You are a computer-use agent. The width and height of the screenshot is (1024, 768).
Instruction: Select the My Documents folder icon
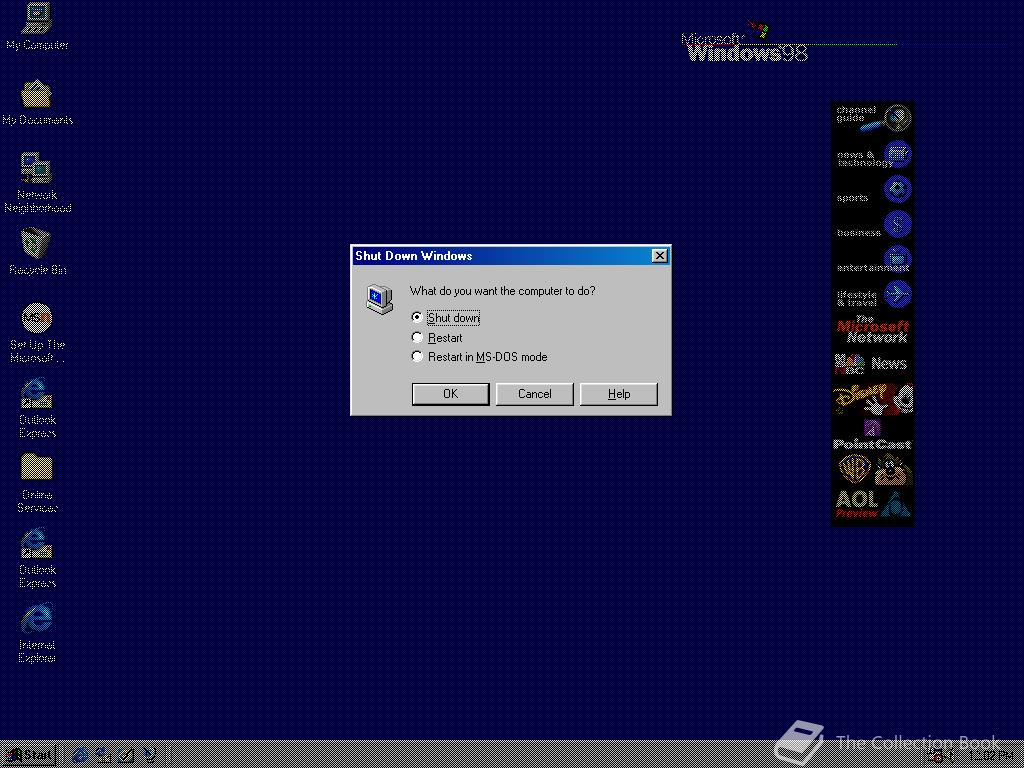pyautogui.click(x=37, y=102)
